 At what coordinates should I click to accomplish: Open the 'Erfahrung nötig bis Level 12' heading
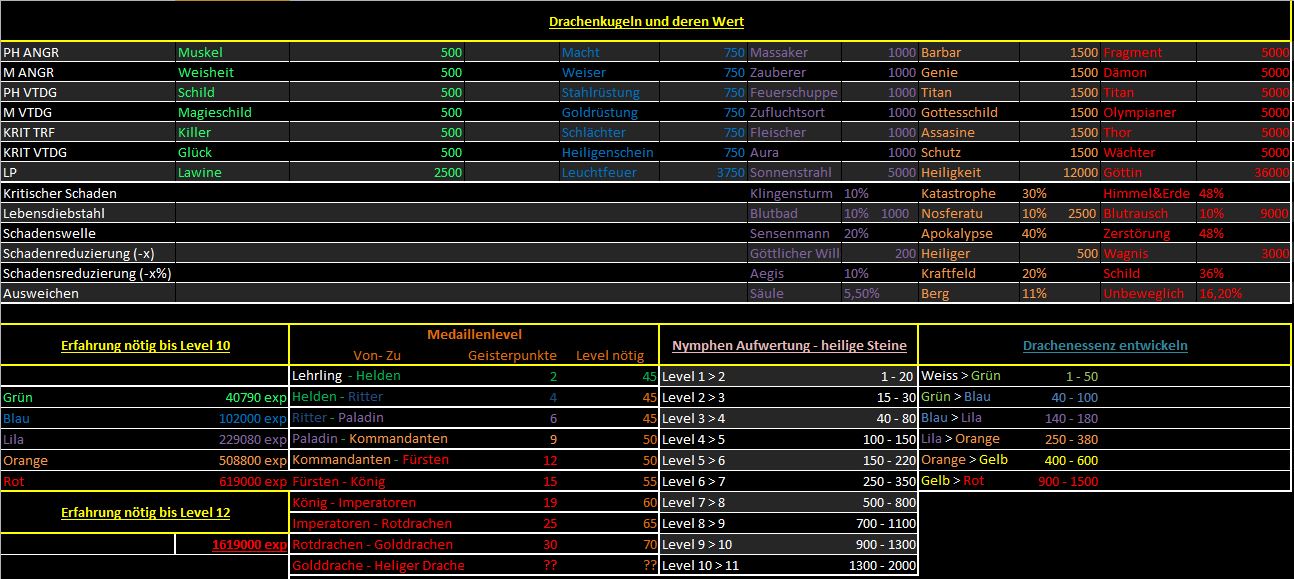pyautogui.click(x=145, y=513)
